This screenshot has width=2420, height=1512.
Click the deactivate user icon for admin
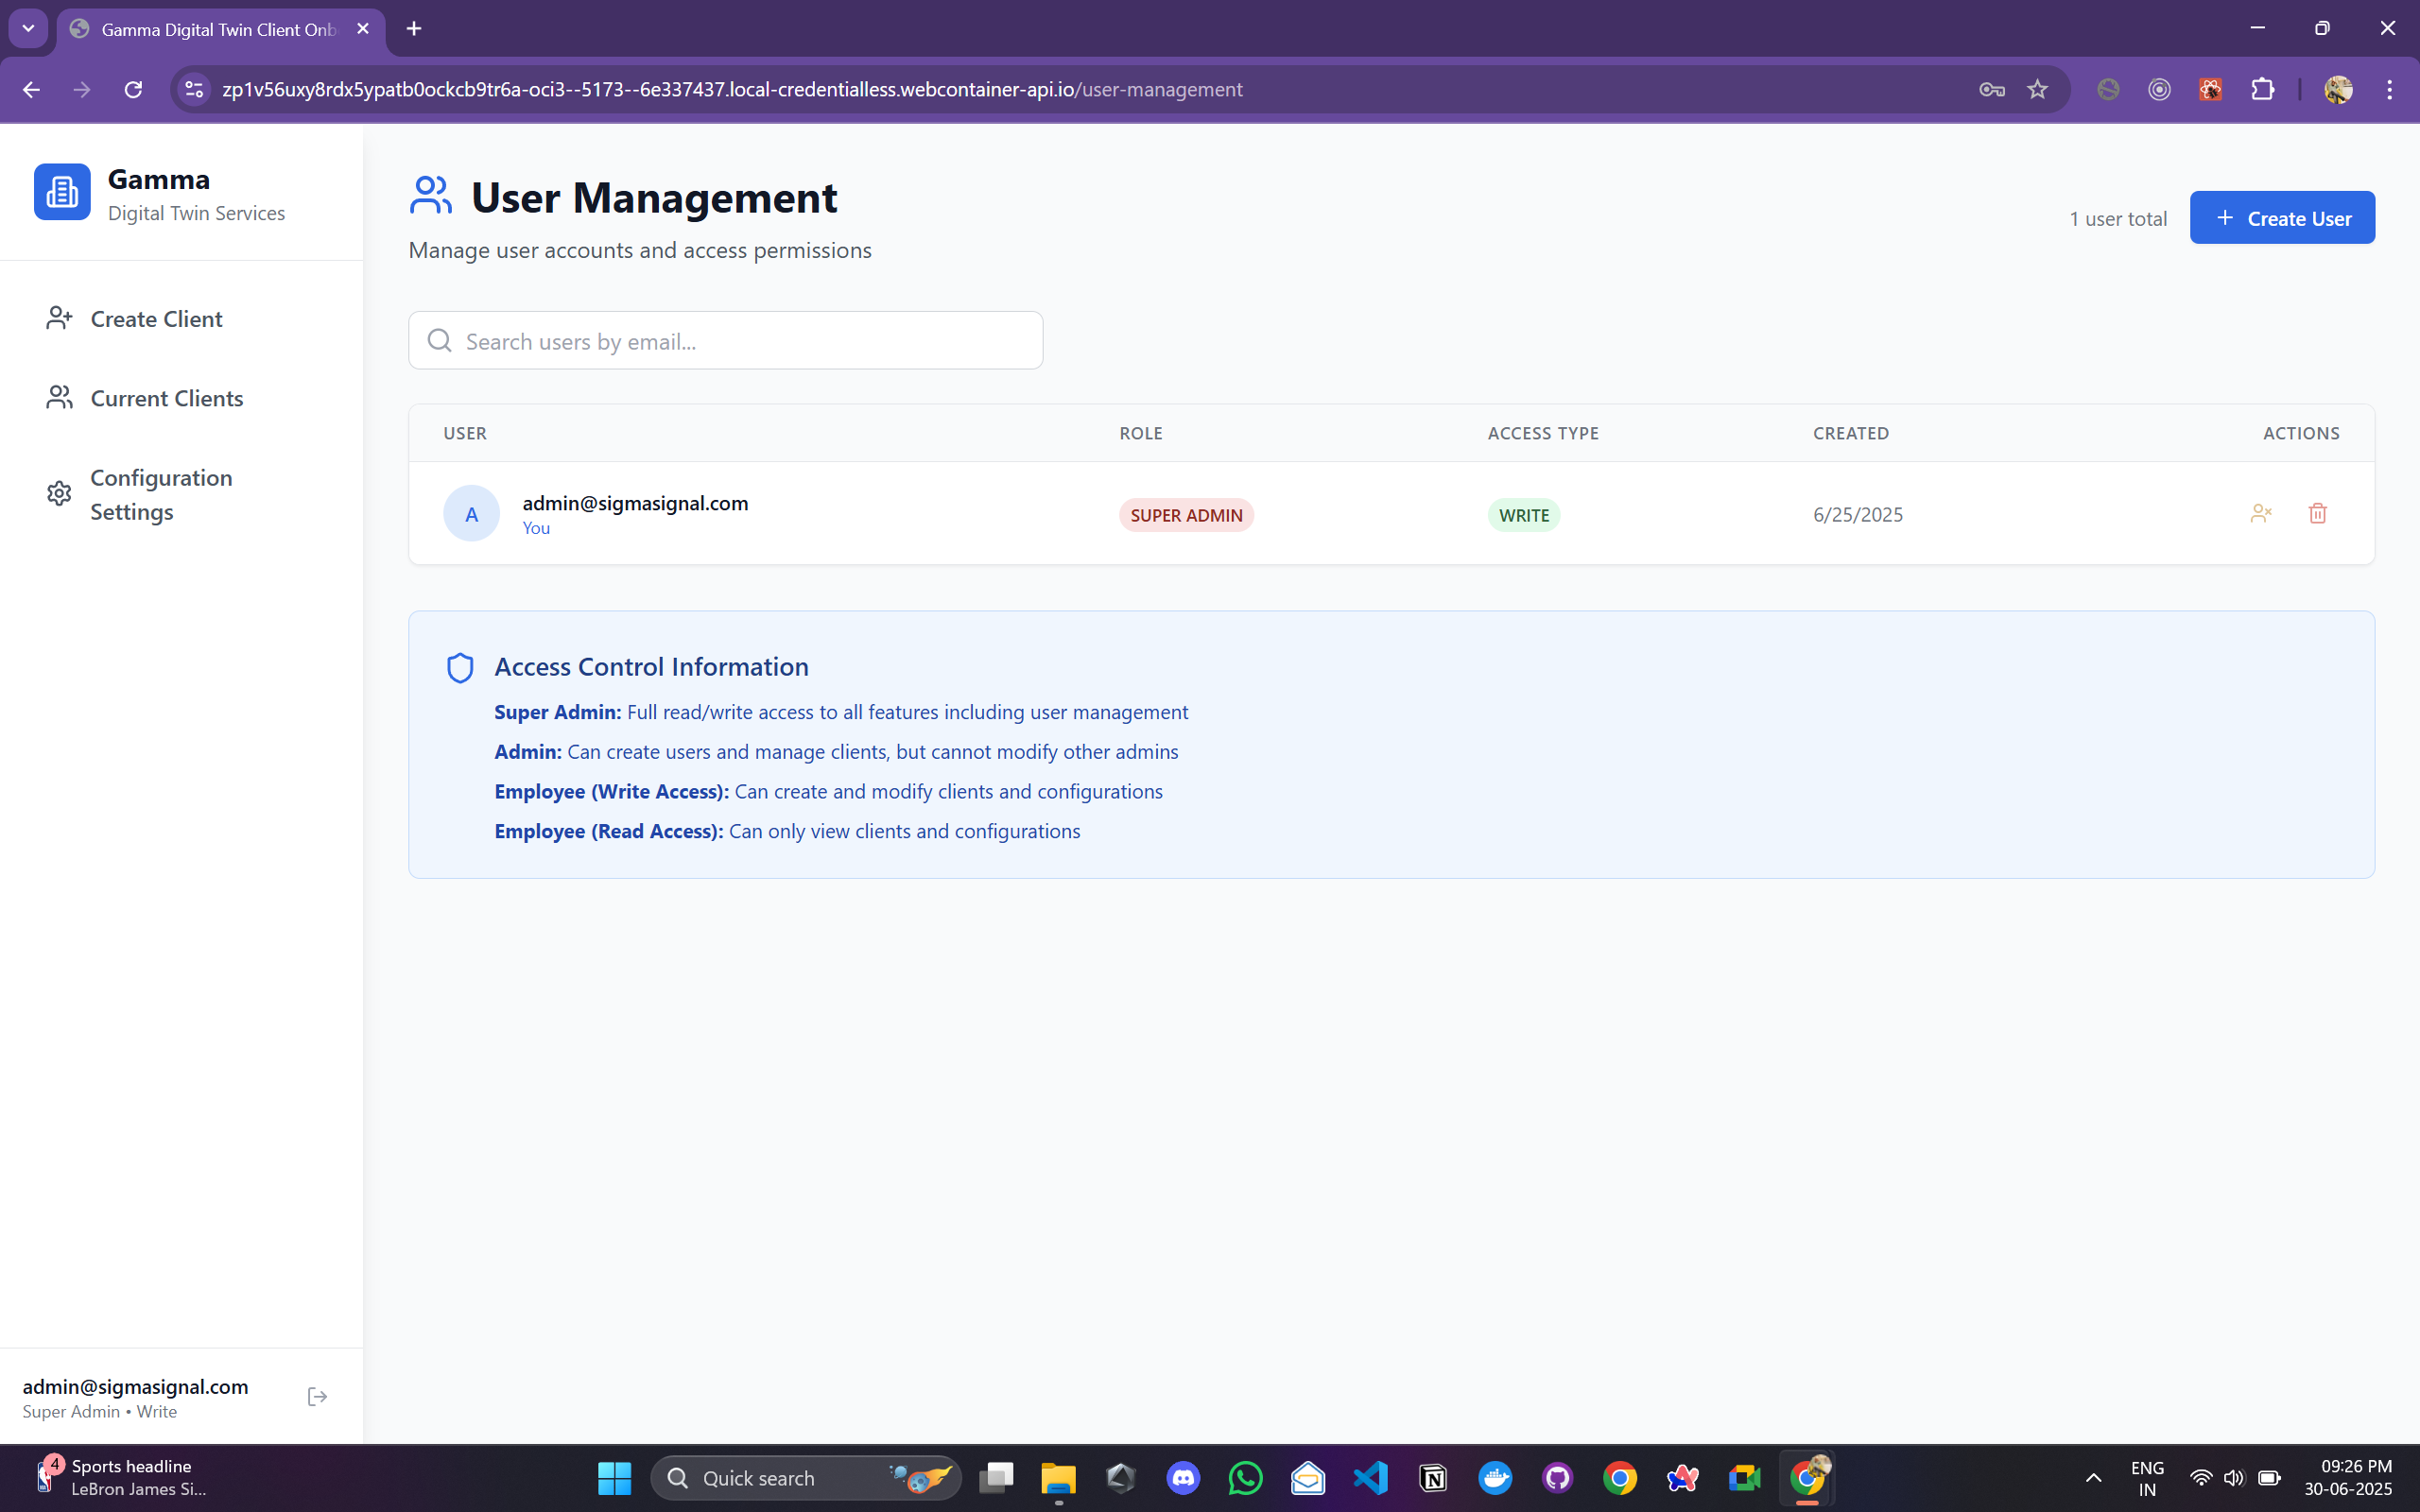coord(2260,514)
